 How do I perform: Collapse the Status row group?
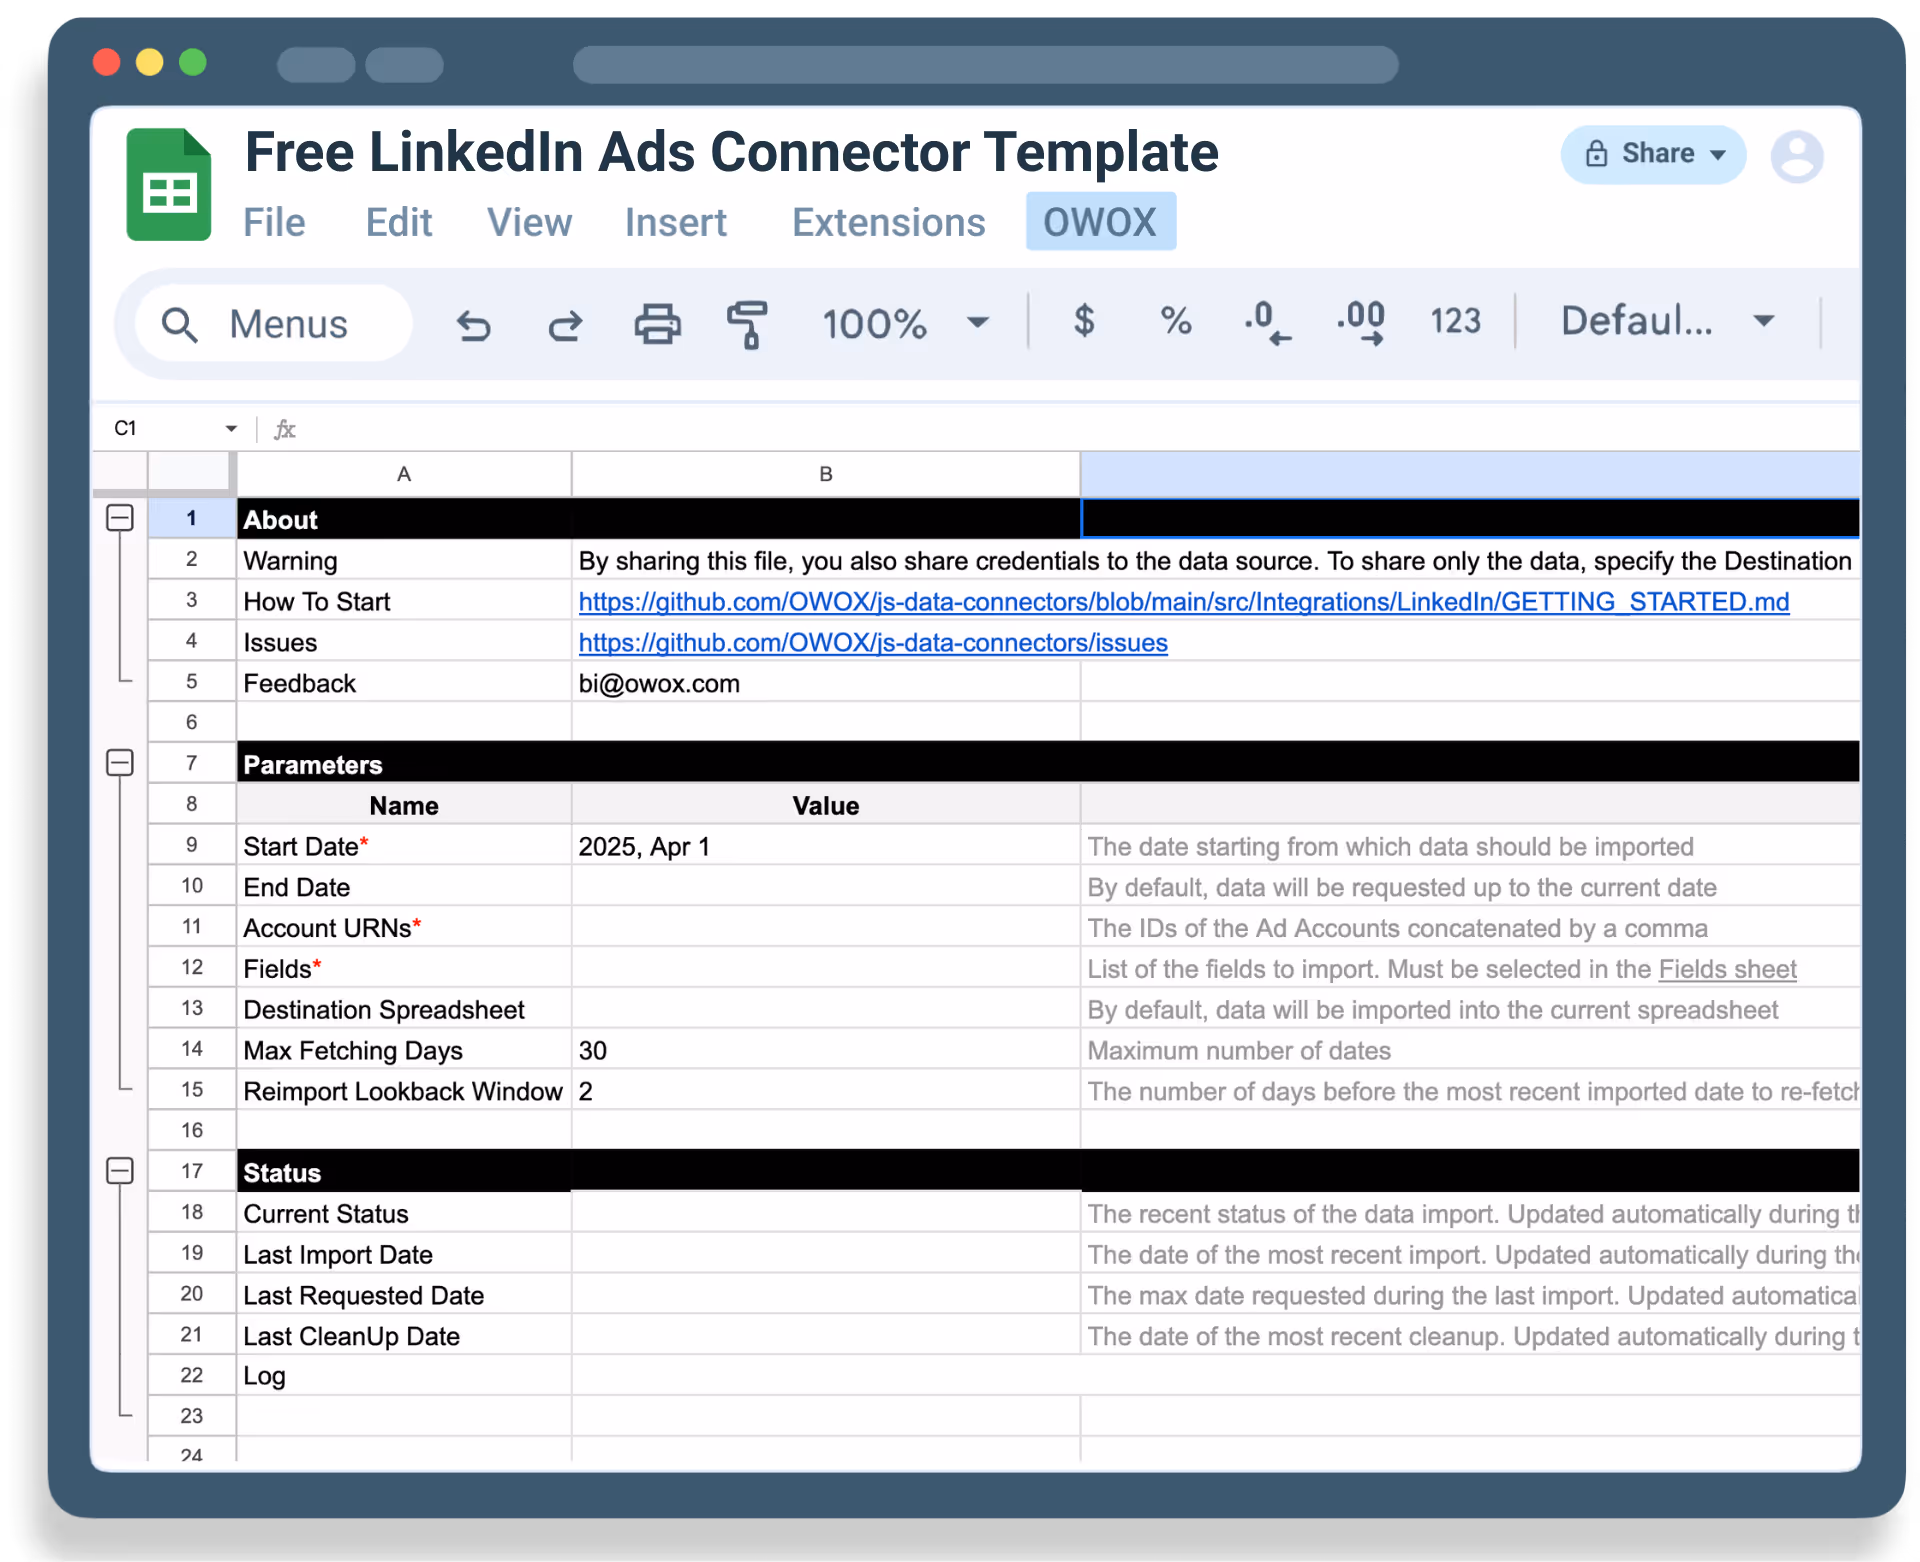point(120,1171)
